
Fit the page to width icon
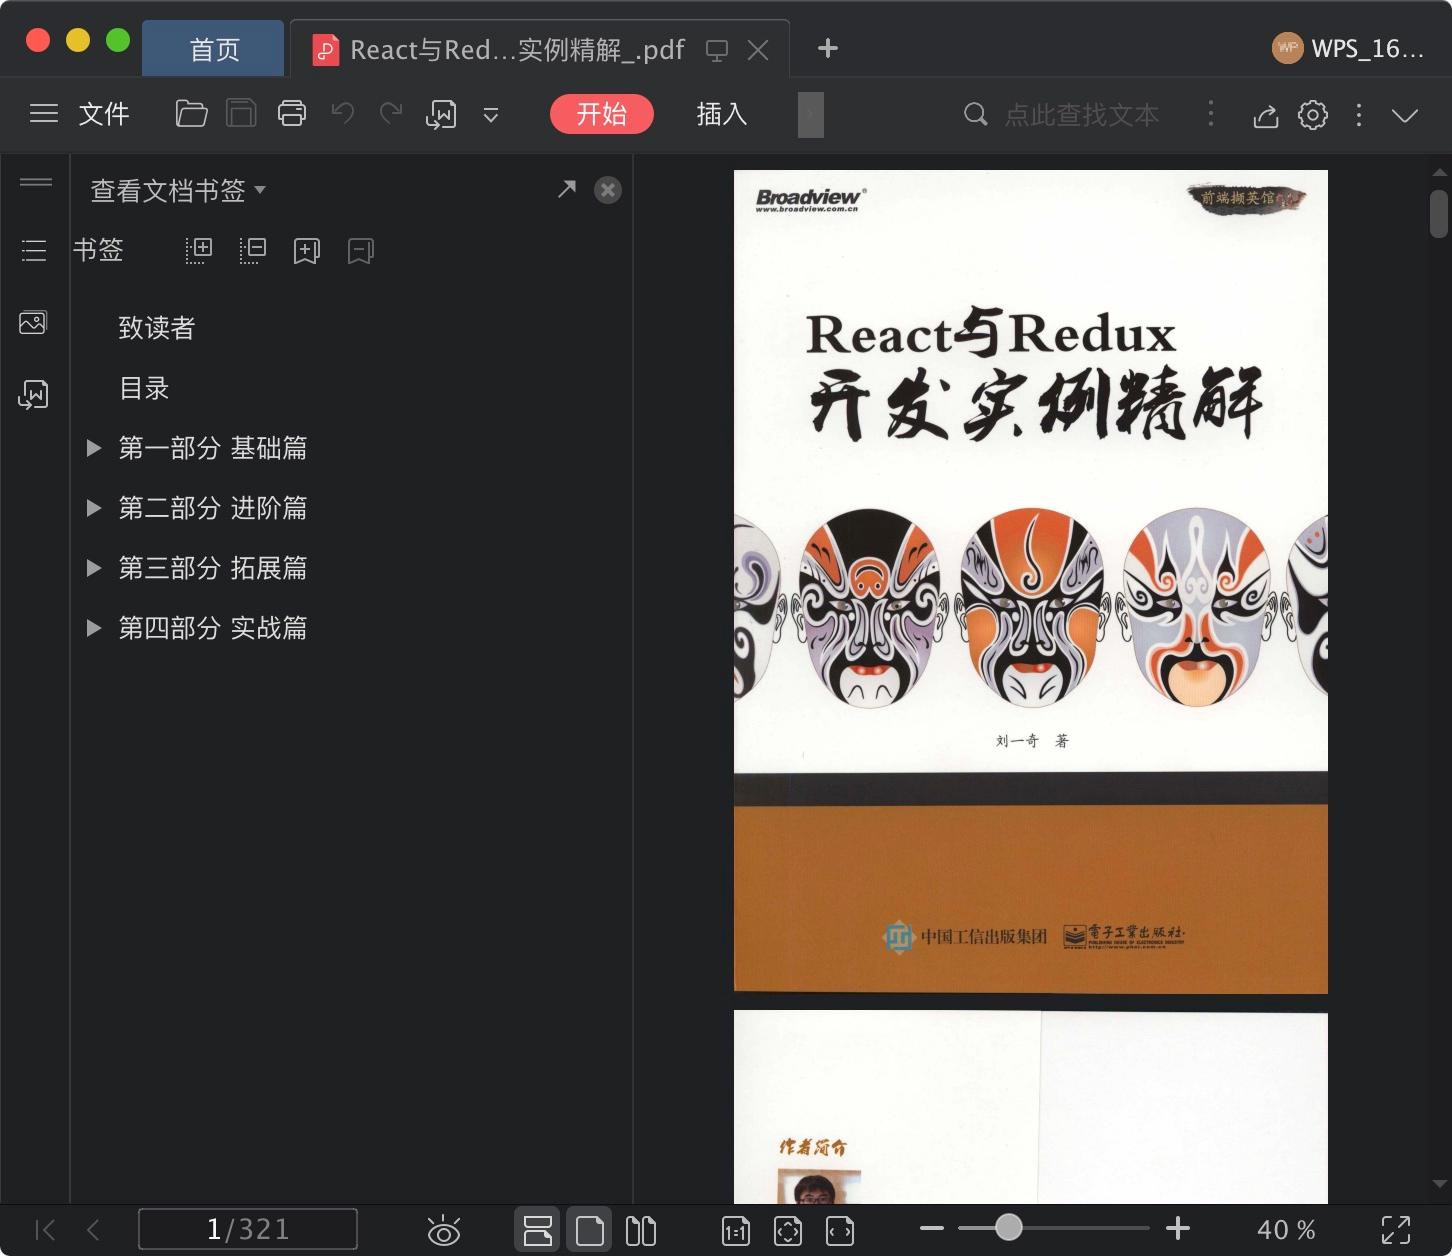pyautogui.click(x=839, y=1231)
